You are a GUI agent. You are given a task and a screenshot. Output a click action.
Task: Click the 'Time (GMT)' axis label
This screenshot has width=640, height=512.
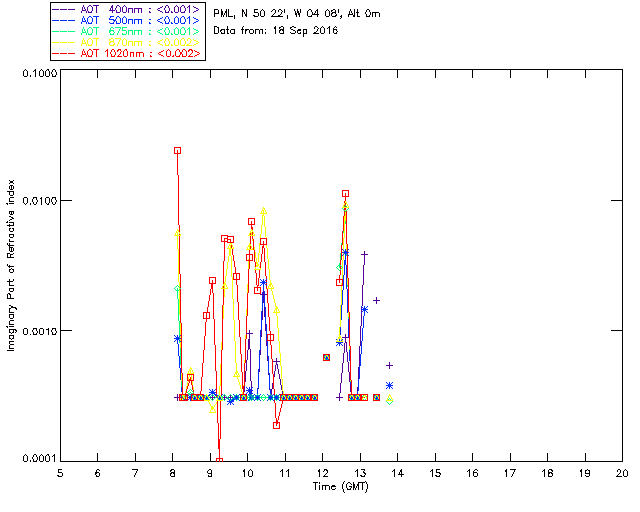tap(340, 487)
